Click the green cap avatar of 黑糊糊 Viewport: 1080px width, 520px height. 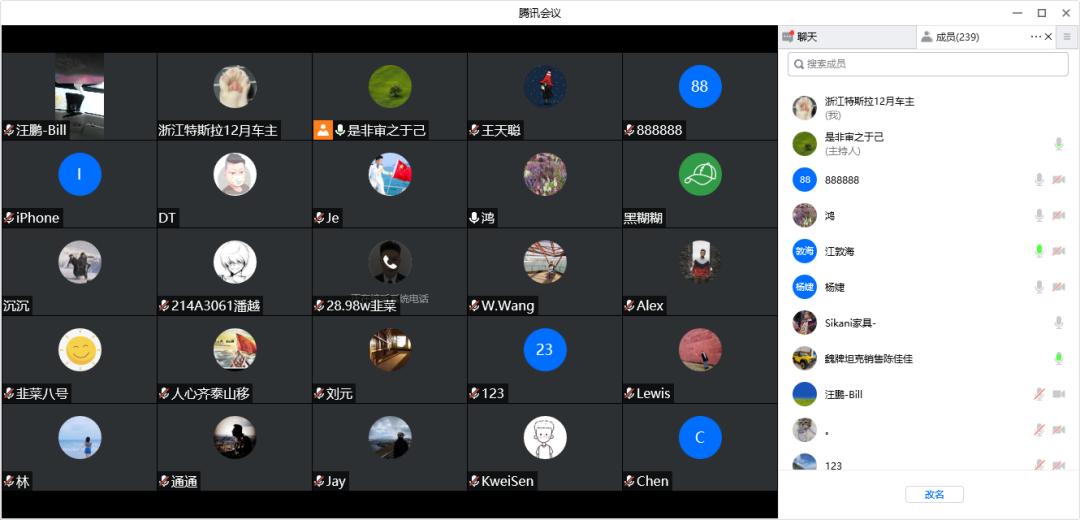[x=700, y=174]
